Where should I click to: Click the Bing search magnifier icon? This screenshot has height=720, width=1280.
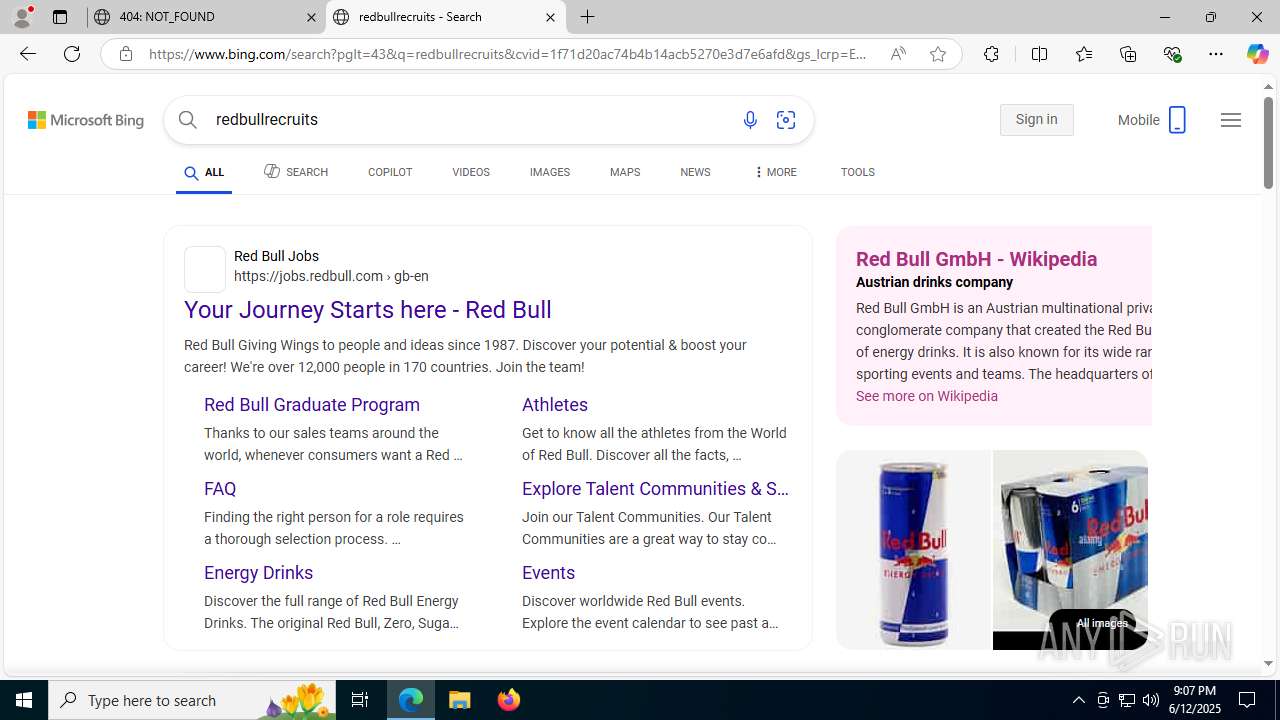188,119
